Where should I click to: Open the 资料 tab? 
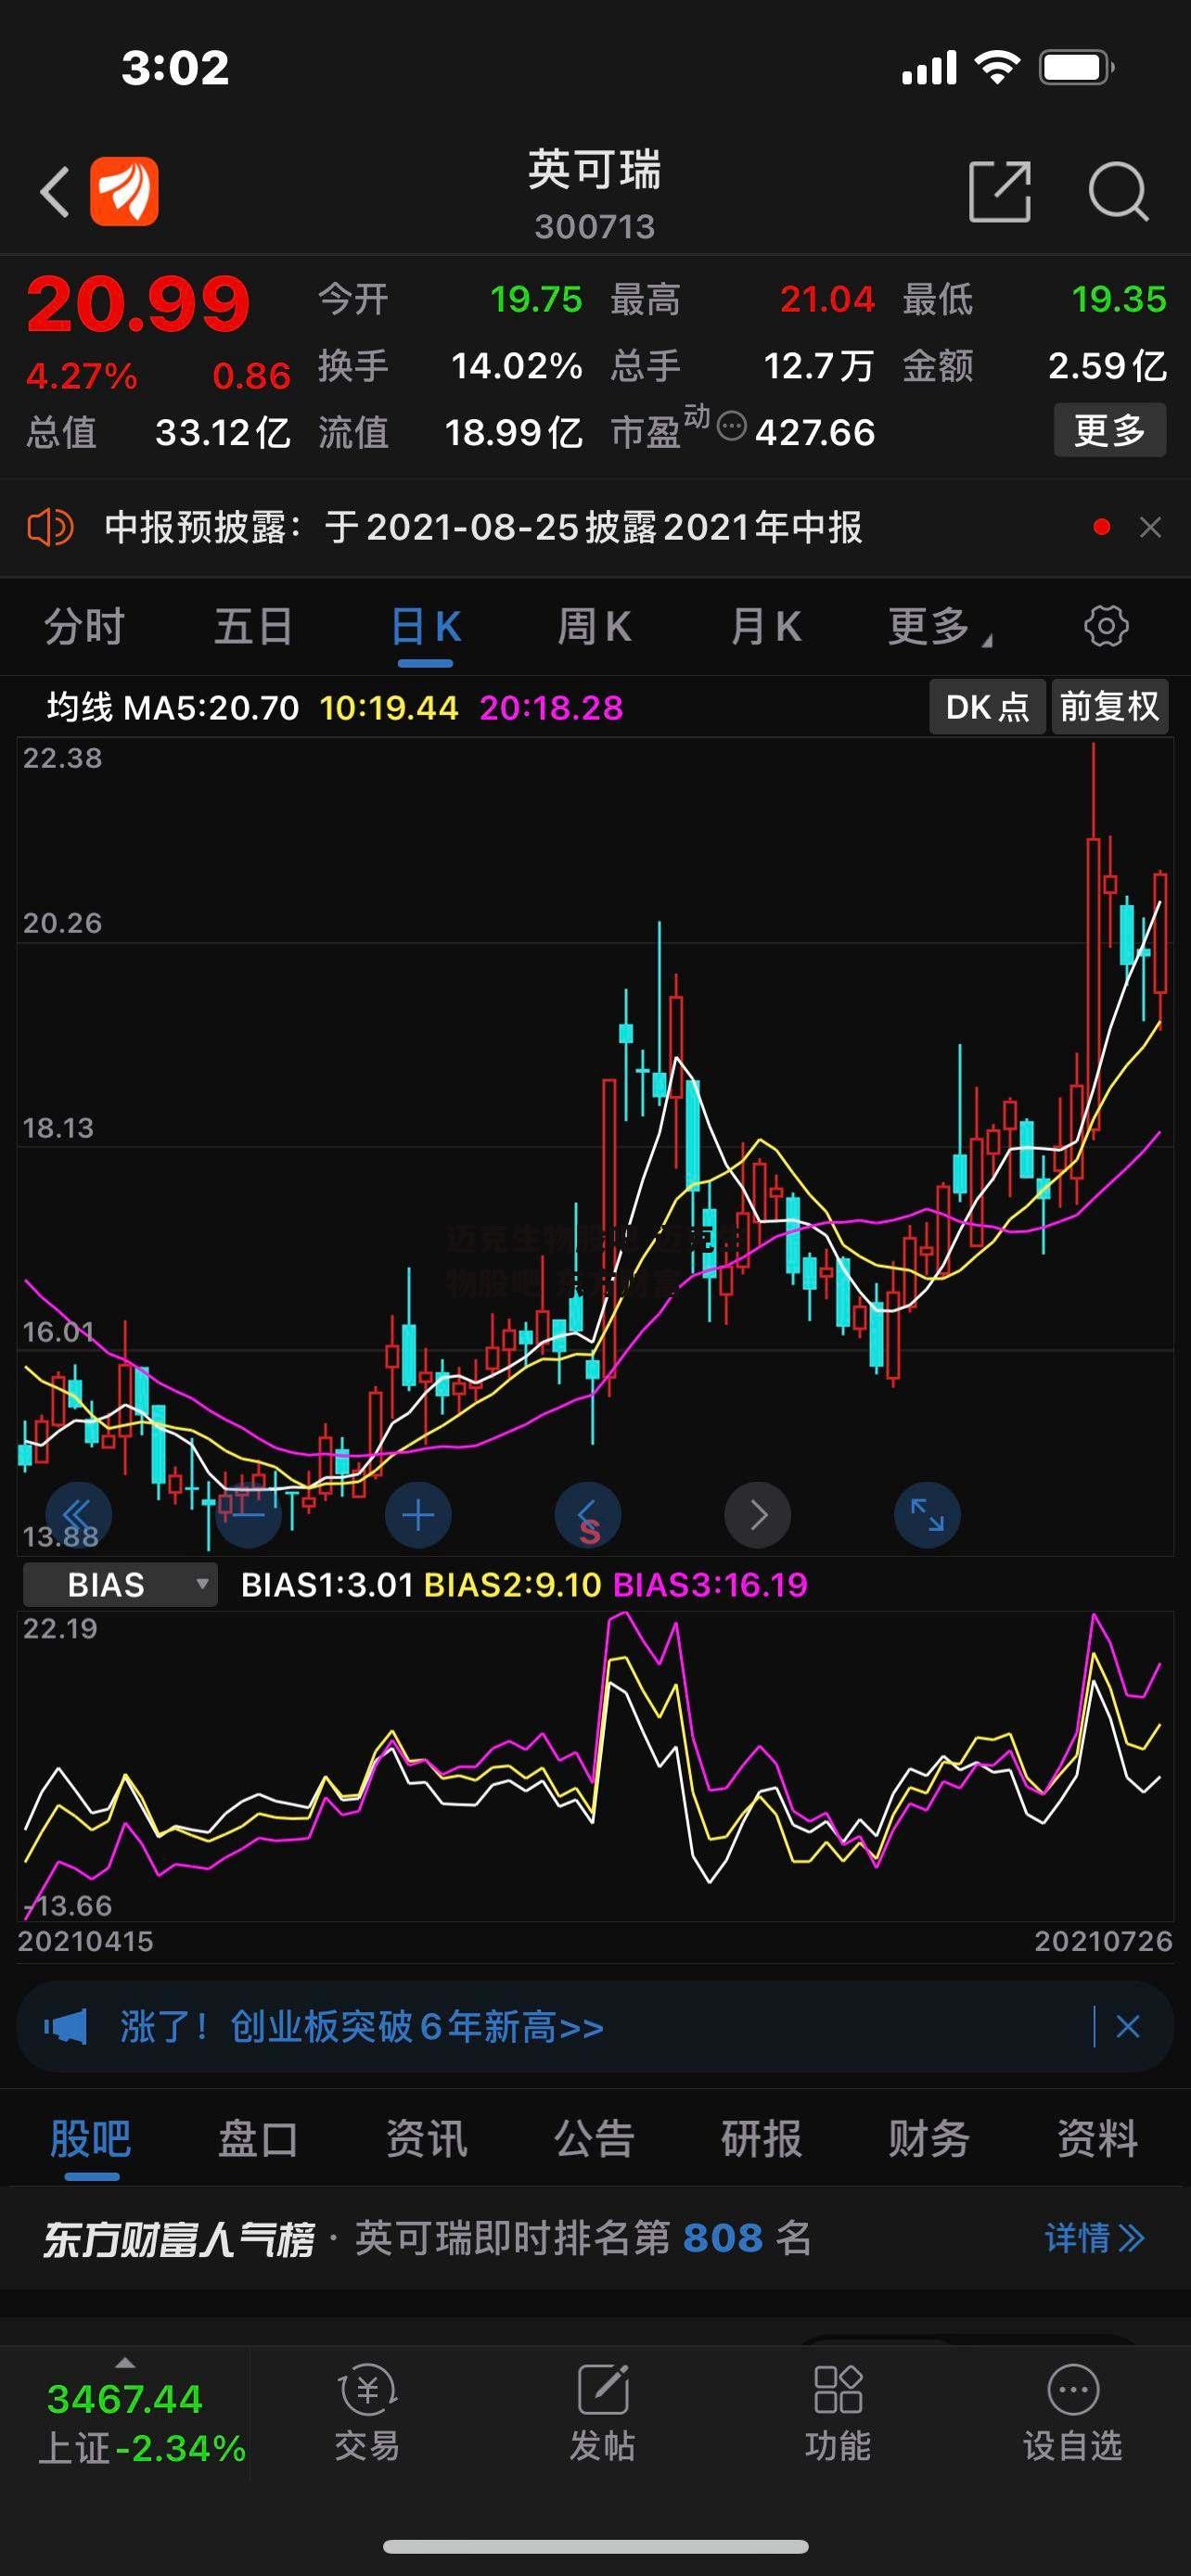[1098, 2141]
